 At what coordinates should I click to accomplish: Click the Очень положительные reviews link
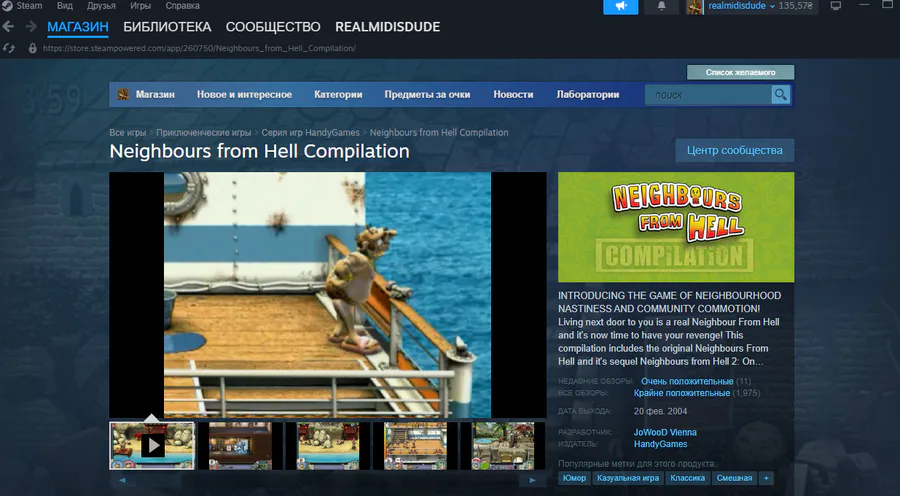687,381
